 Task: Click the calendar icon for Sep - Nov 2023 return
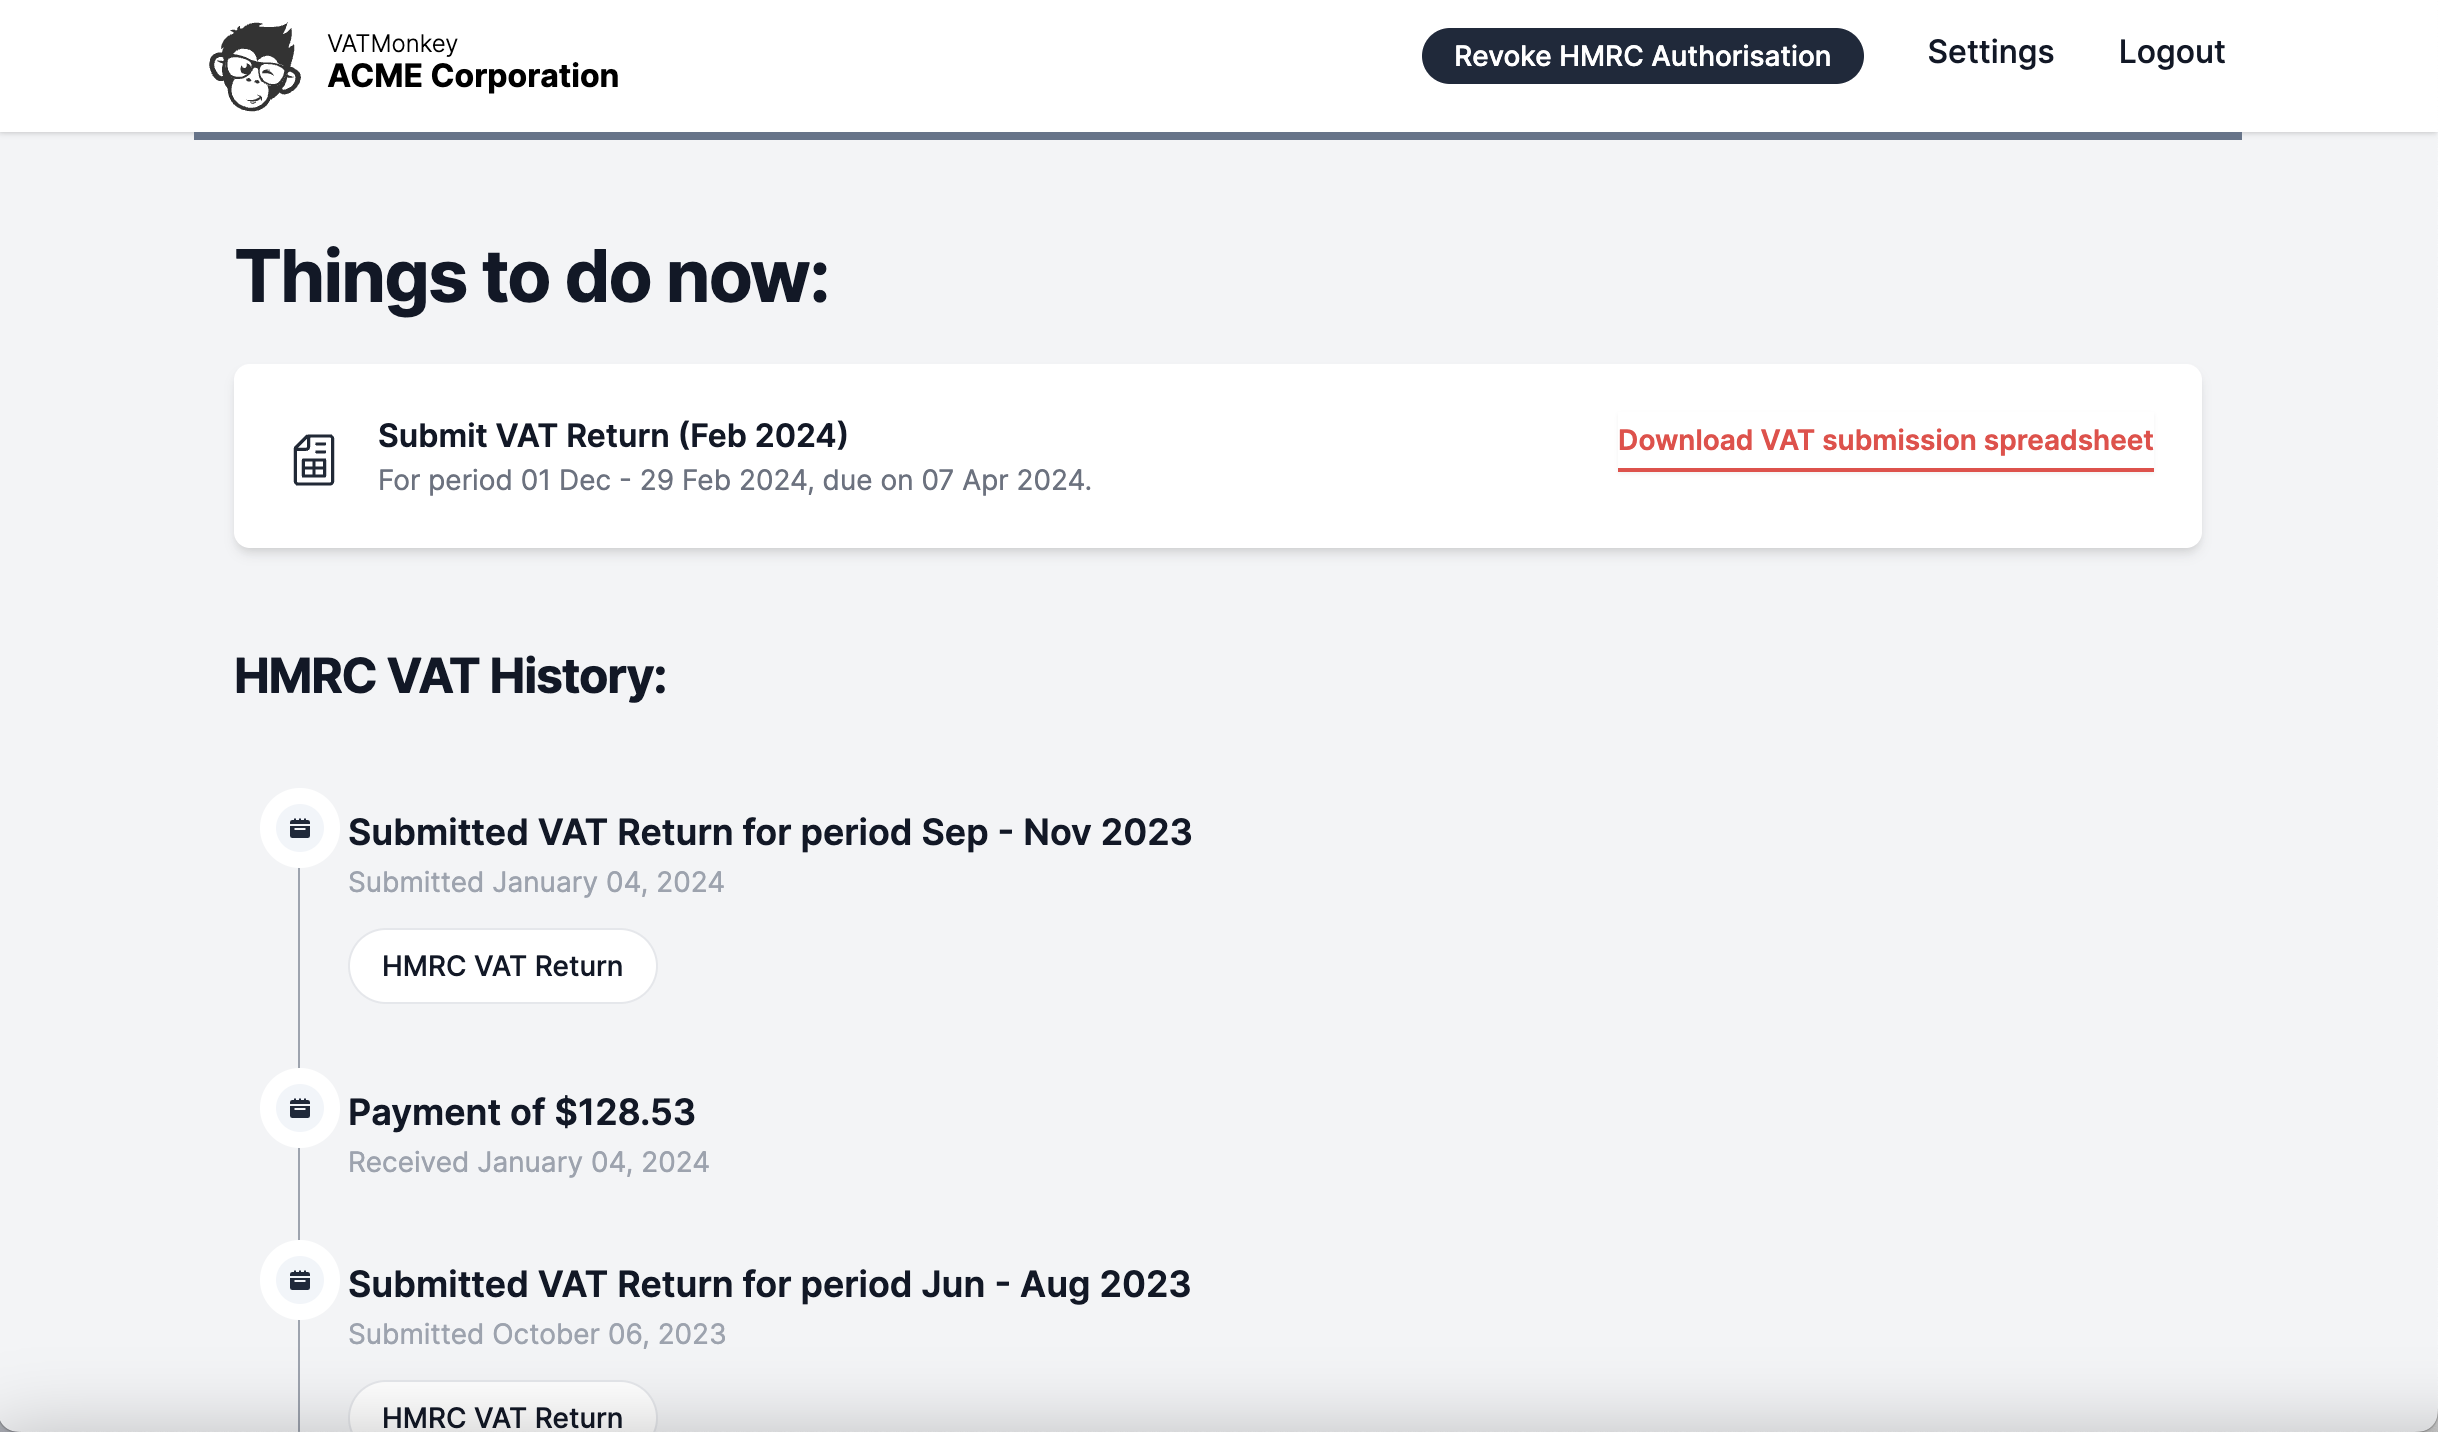[x=300, y=828]
